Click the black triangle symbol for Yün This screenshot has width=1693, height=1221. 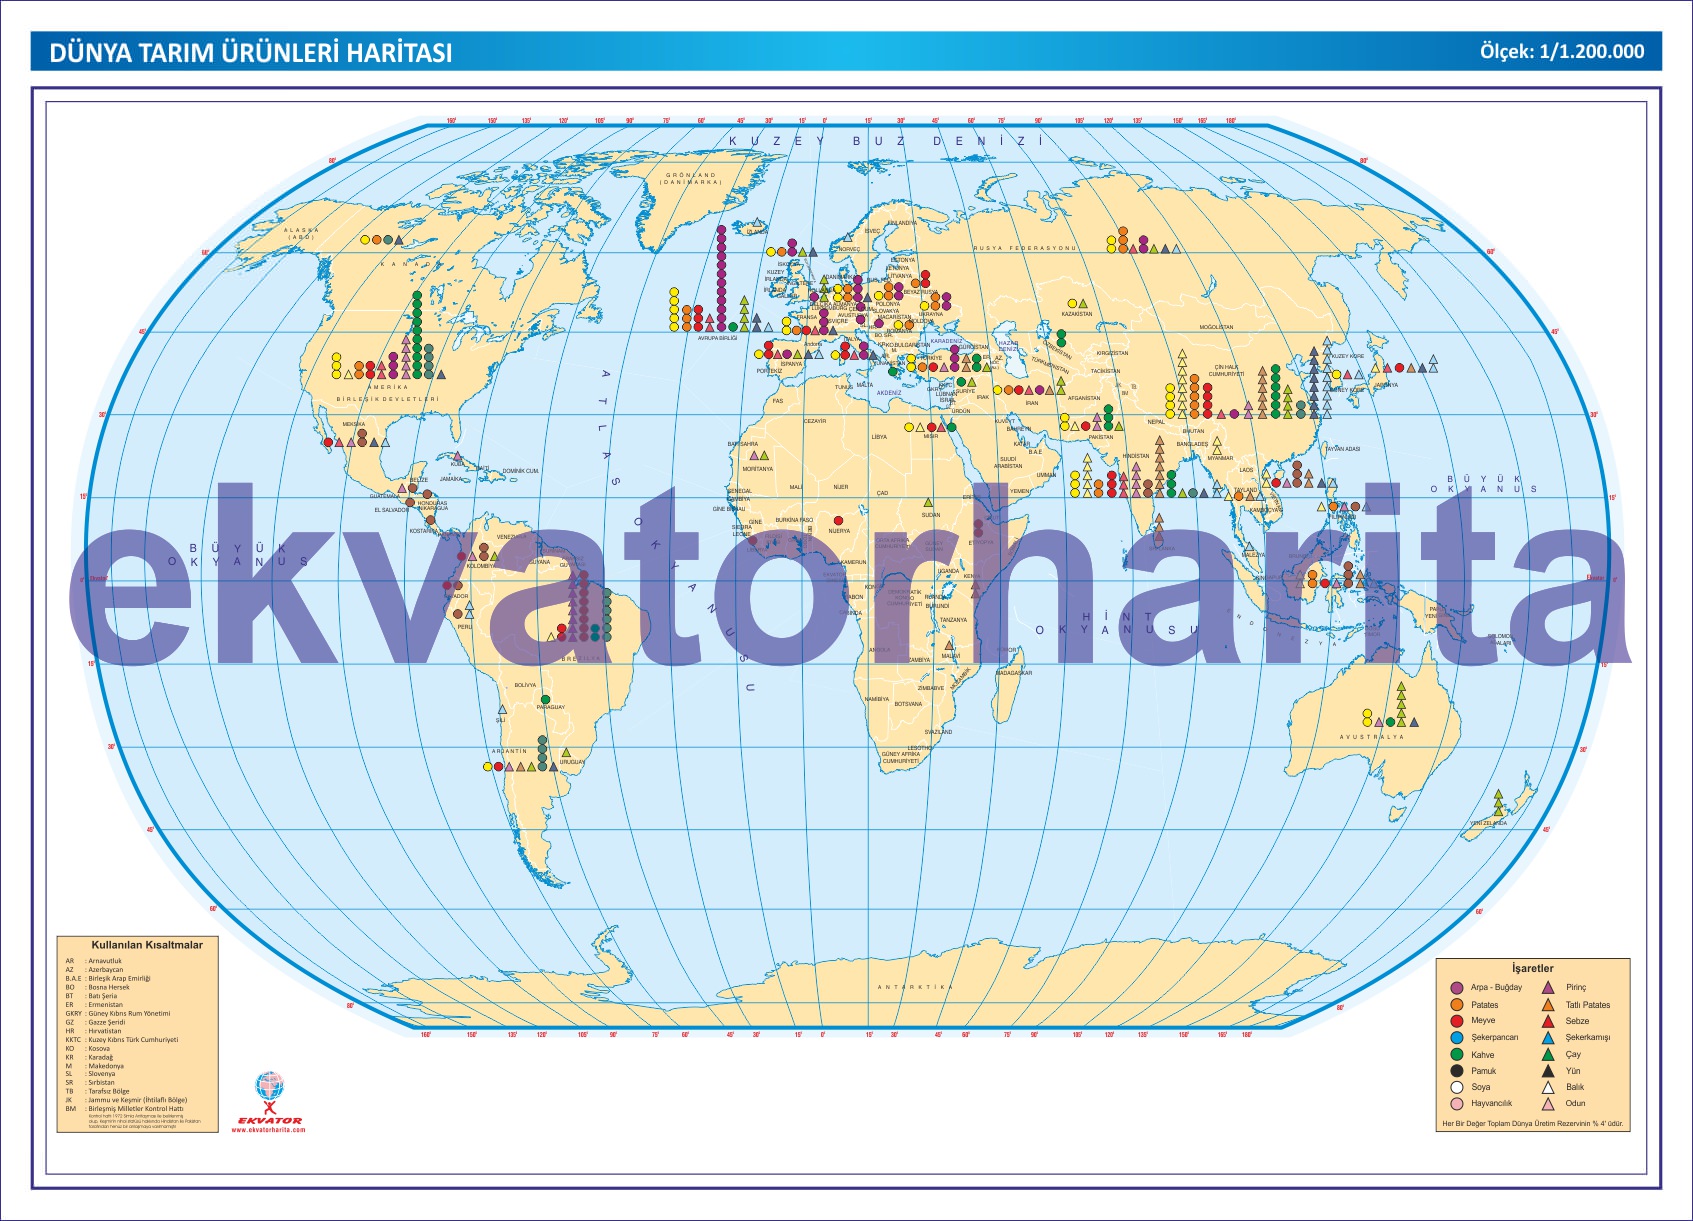[1547, 1071]
